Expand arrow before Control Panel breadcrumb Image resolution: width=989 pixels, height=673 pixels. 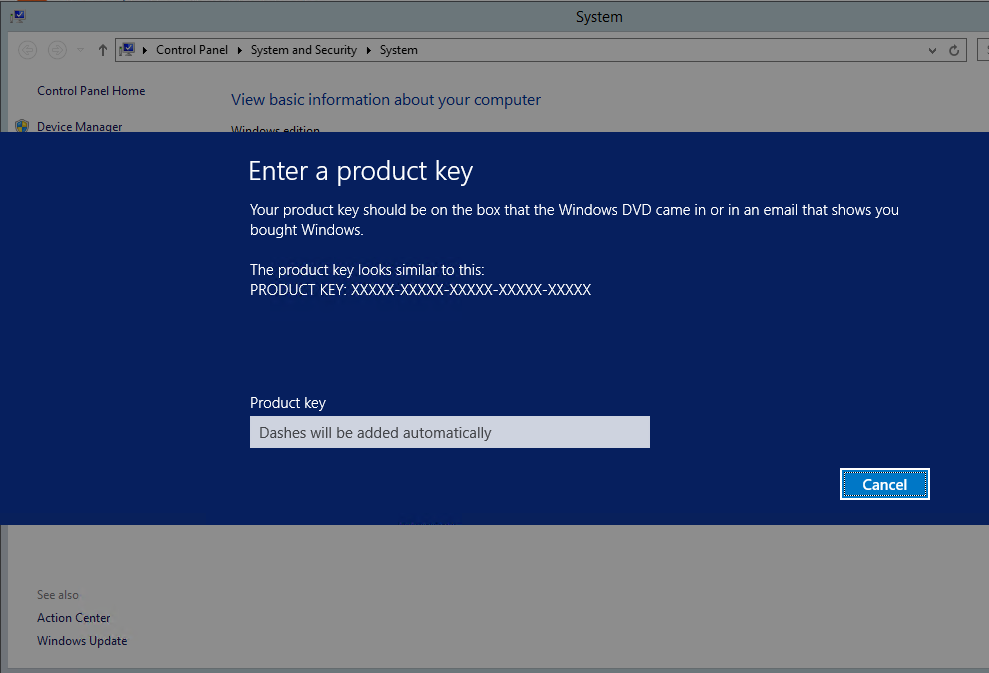point(144,50)
